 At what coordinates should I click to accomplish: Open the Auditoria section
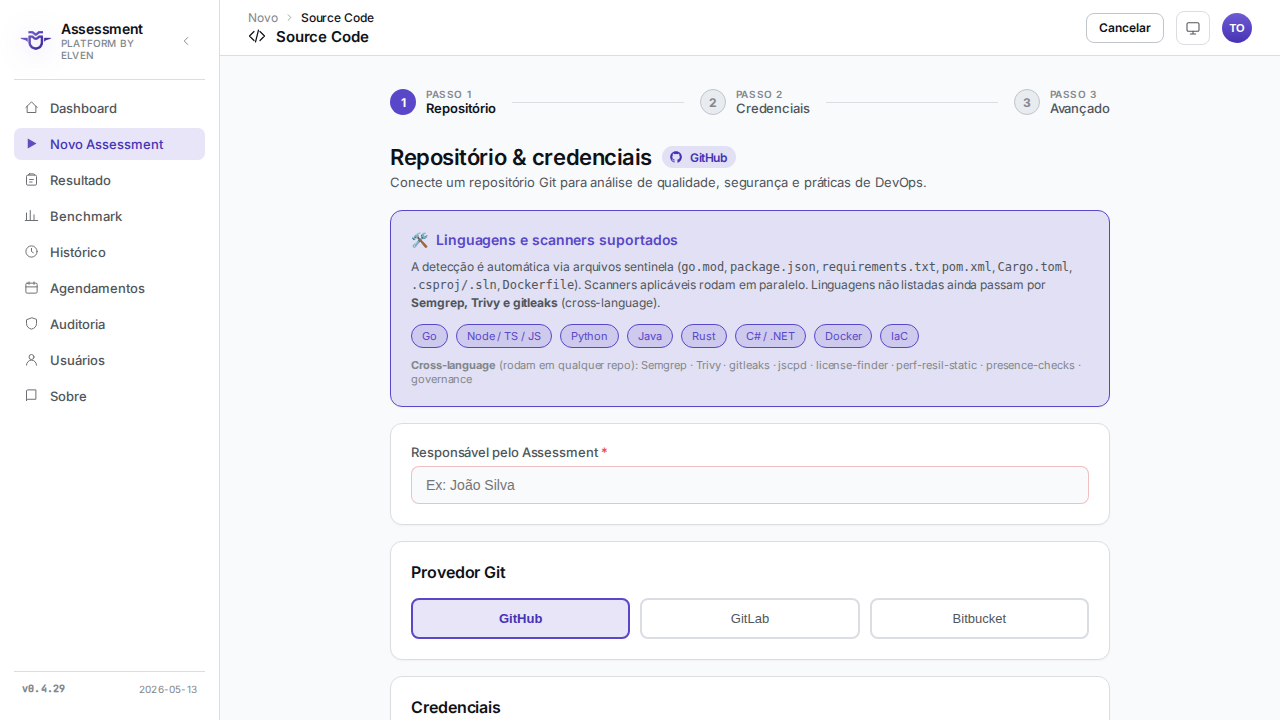109,324
